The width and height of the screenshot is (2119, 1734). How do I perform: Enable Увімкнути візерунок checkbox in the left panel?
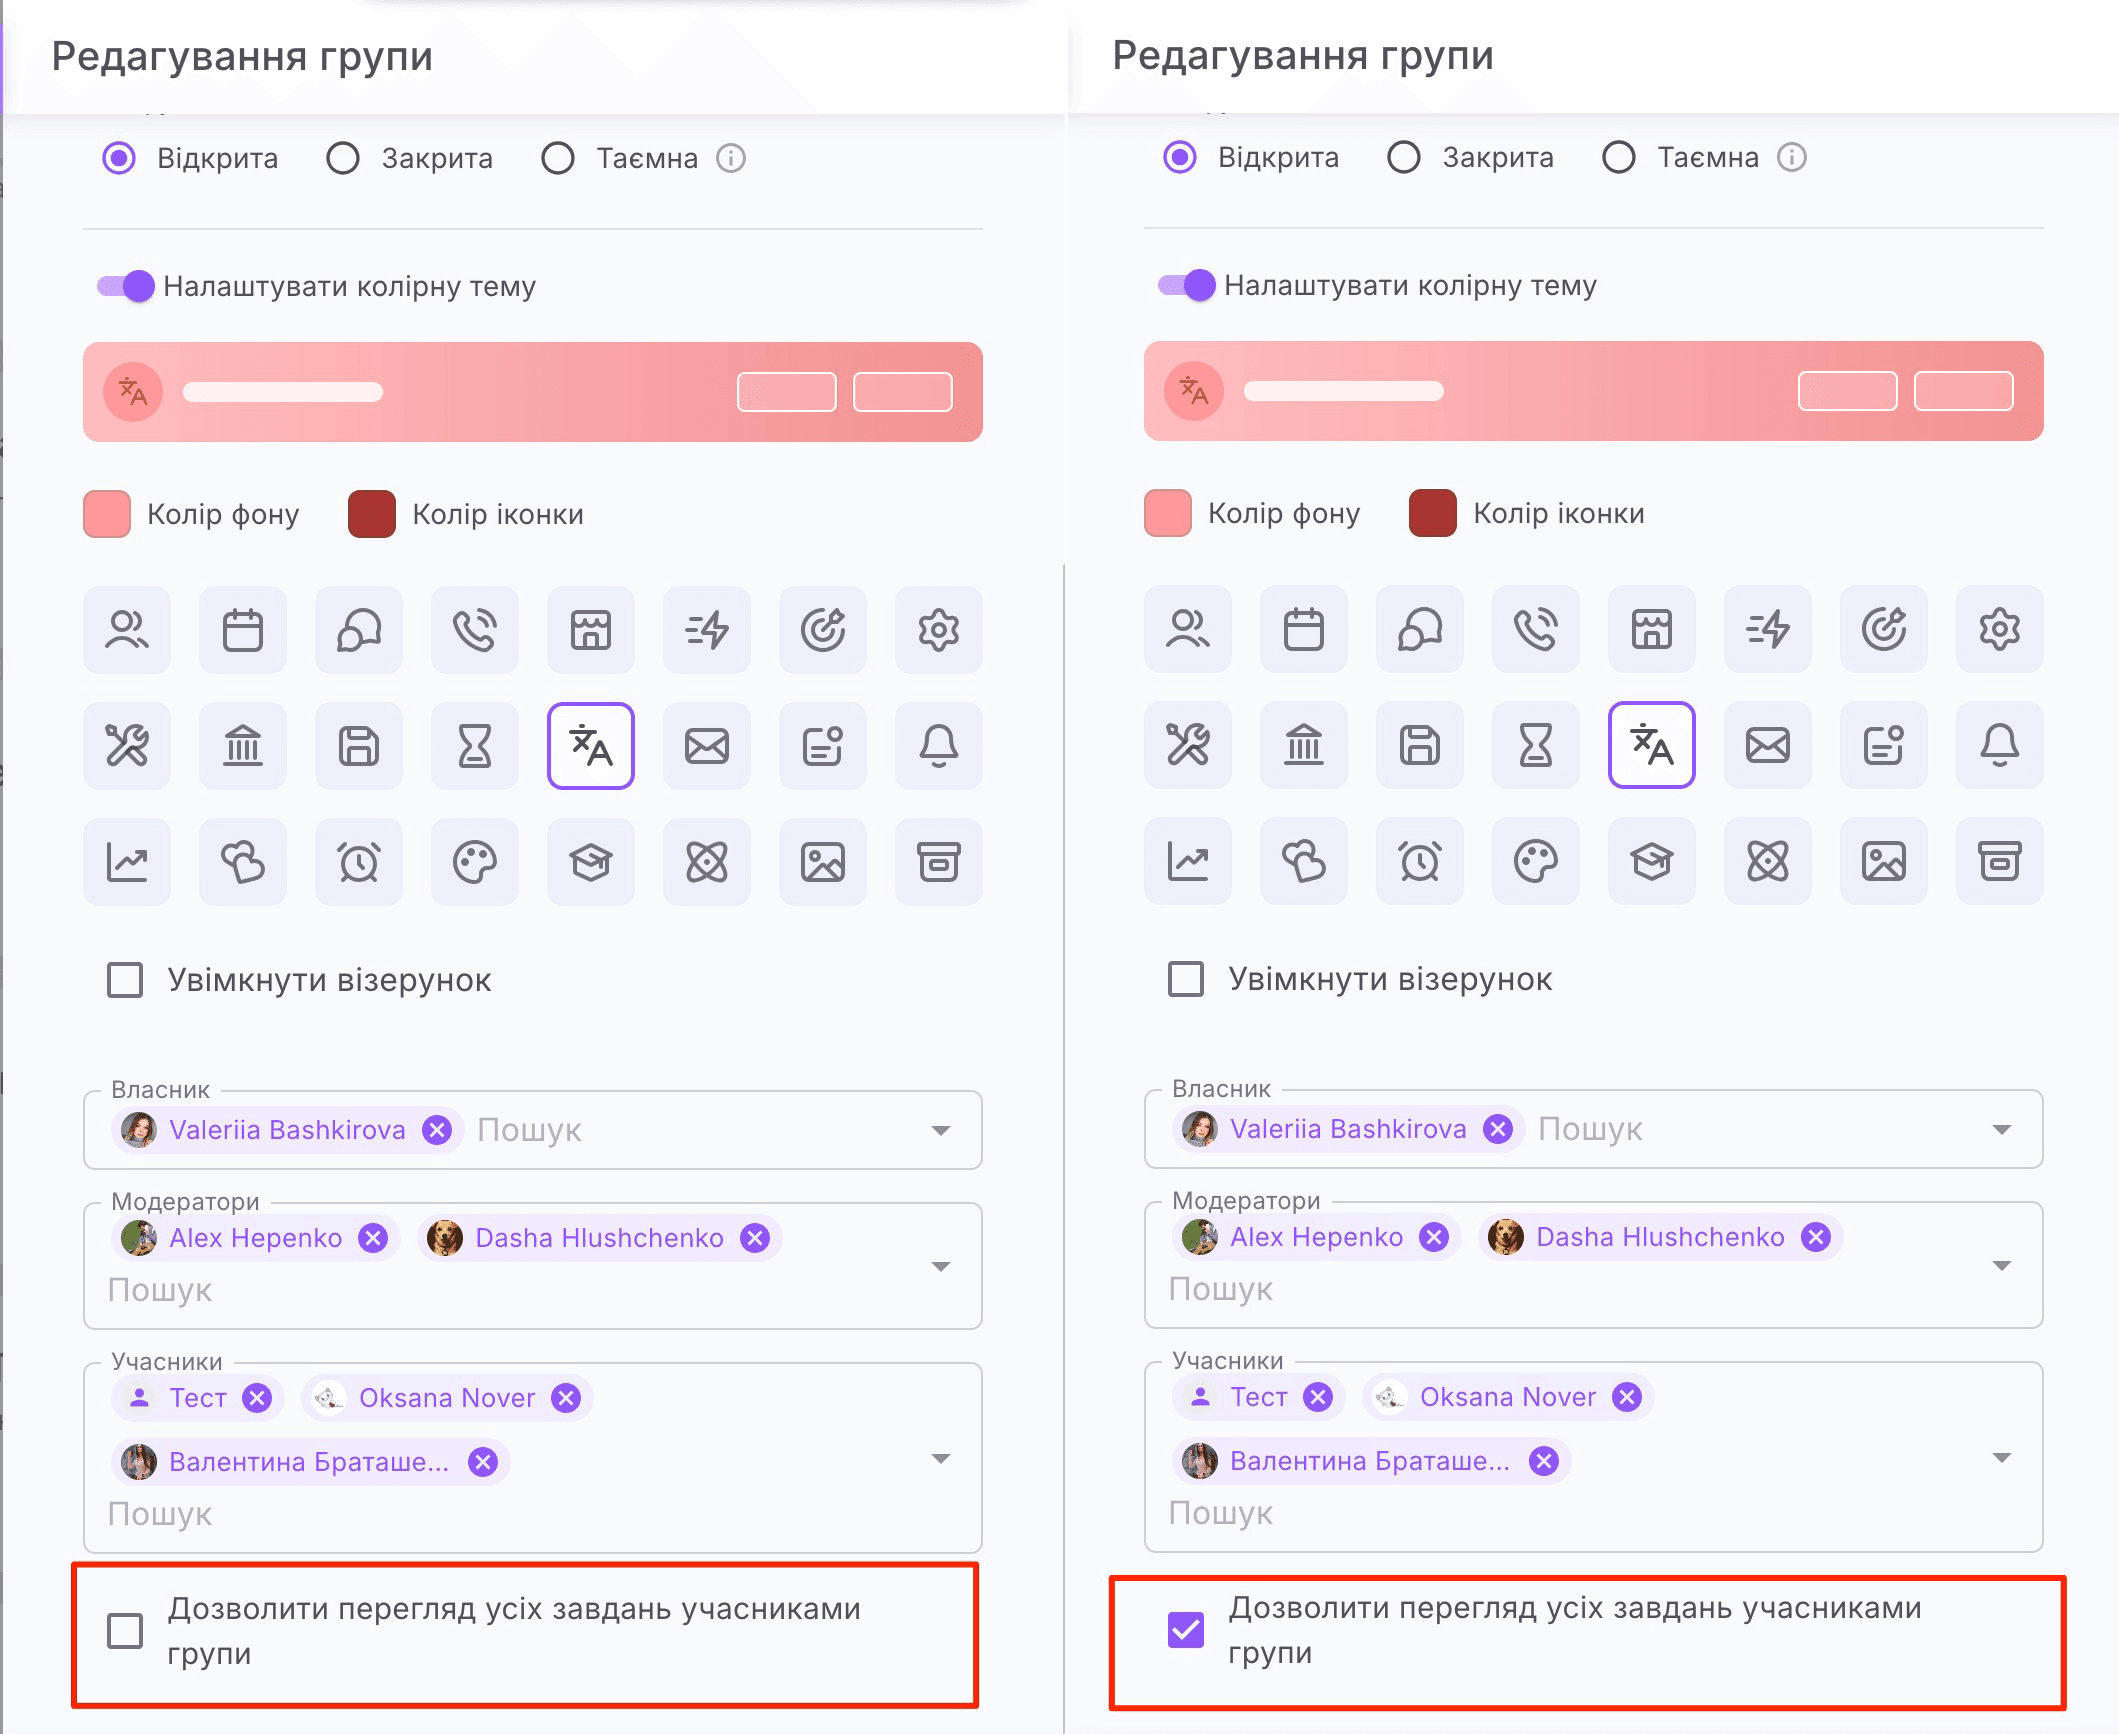pyautogui.click(x=125, y=980)
